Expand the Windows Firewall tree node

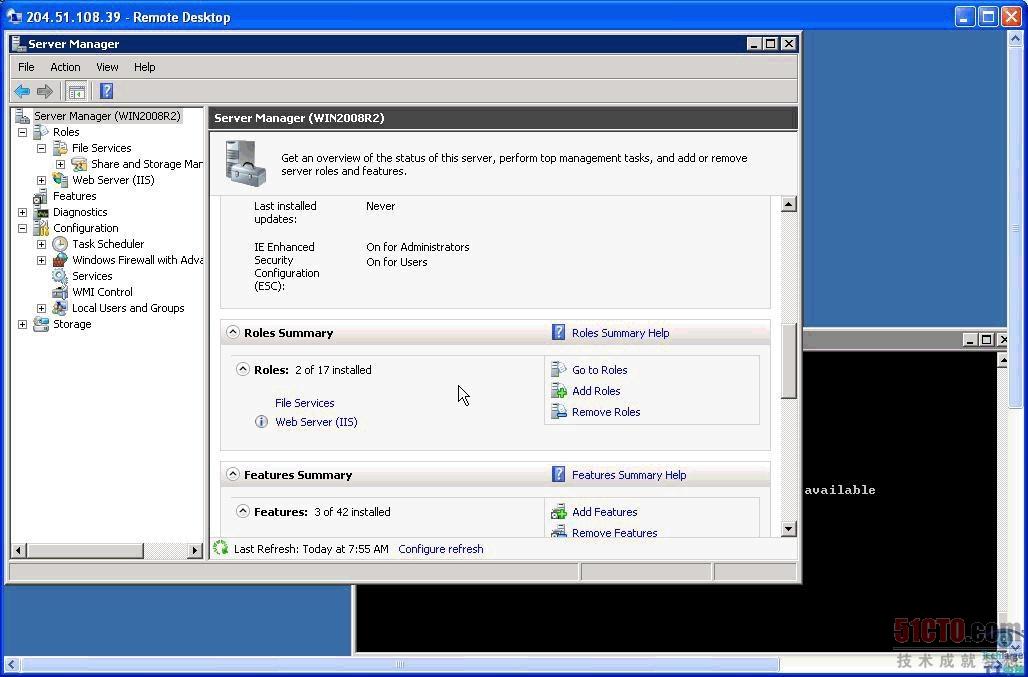click(x=41, y=260)
